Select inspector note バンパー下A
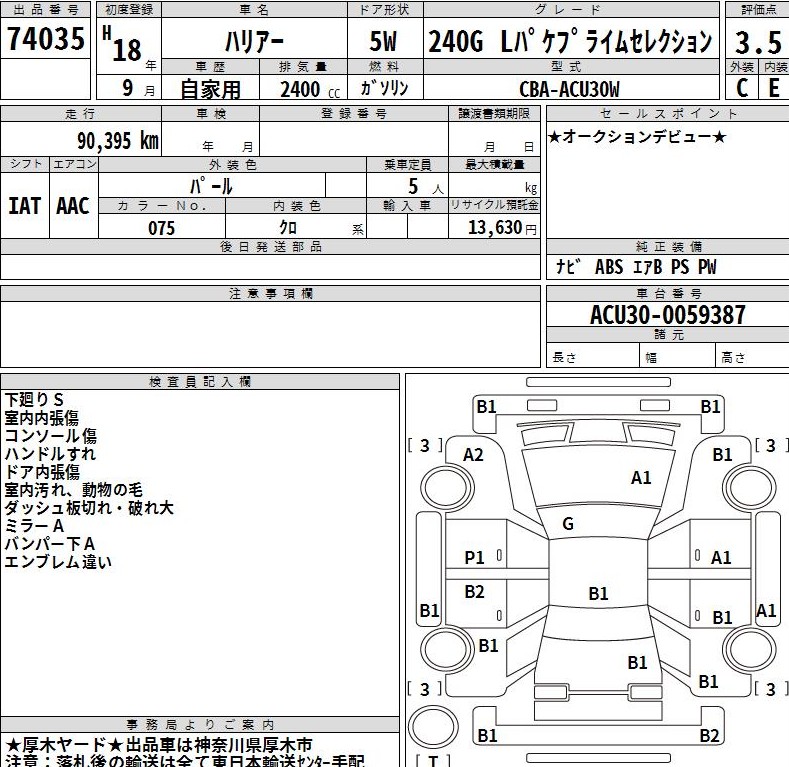Screen dimensions: 789x767 click(x=49, y=544)
